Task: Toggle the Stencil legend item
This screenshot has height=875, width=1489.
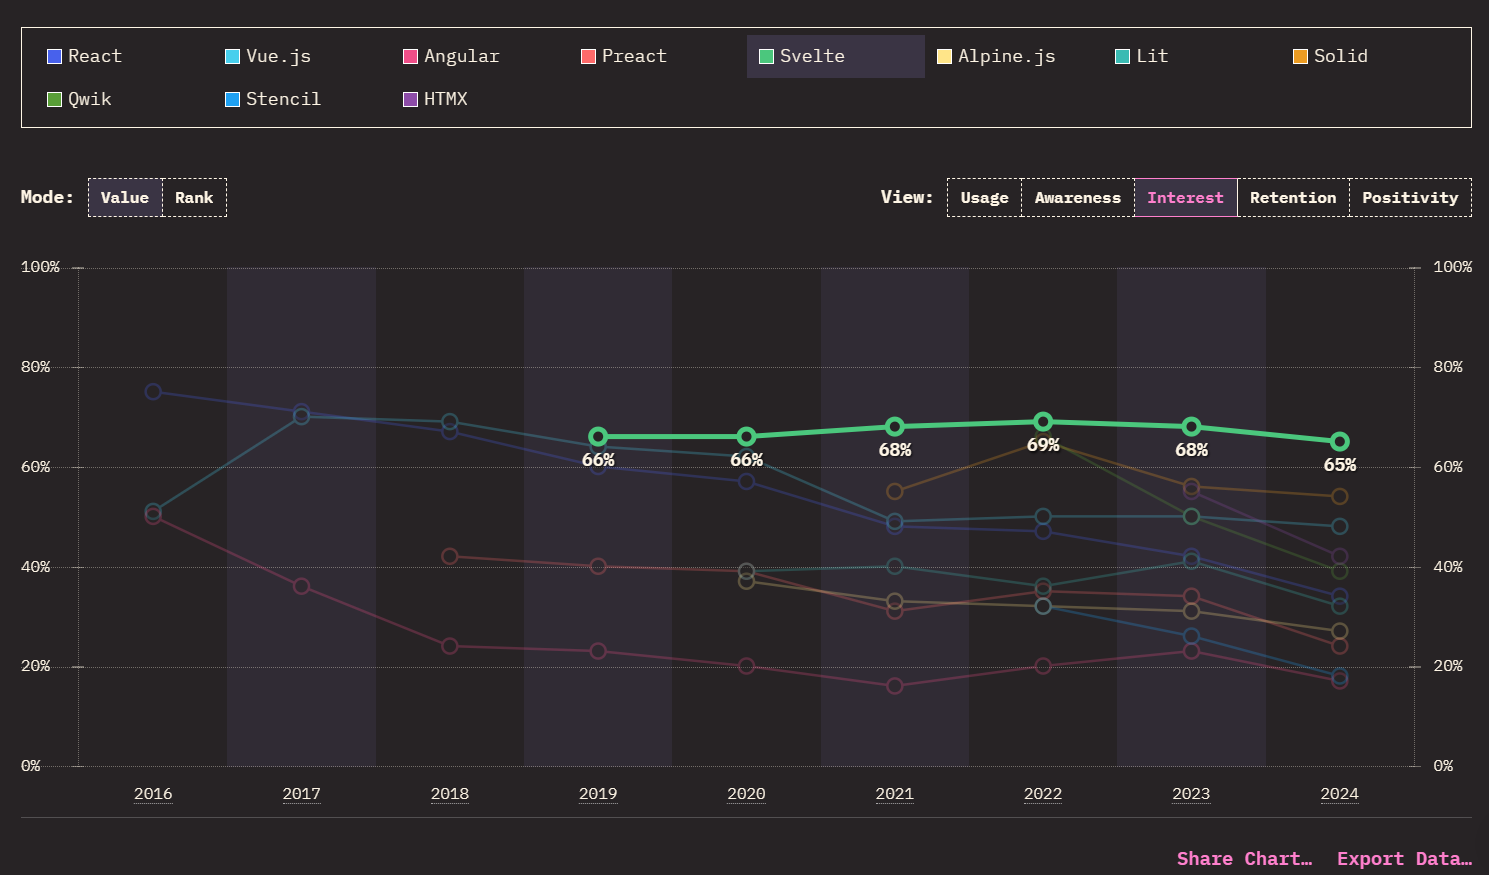Action: click(273, 99)
